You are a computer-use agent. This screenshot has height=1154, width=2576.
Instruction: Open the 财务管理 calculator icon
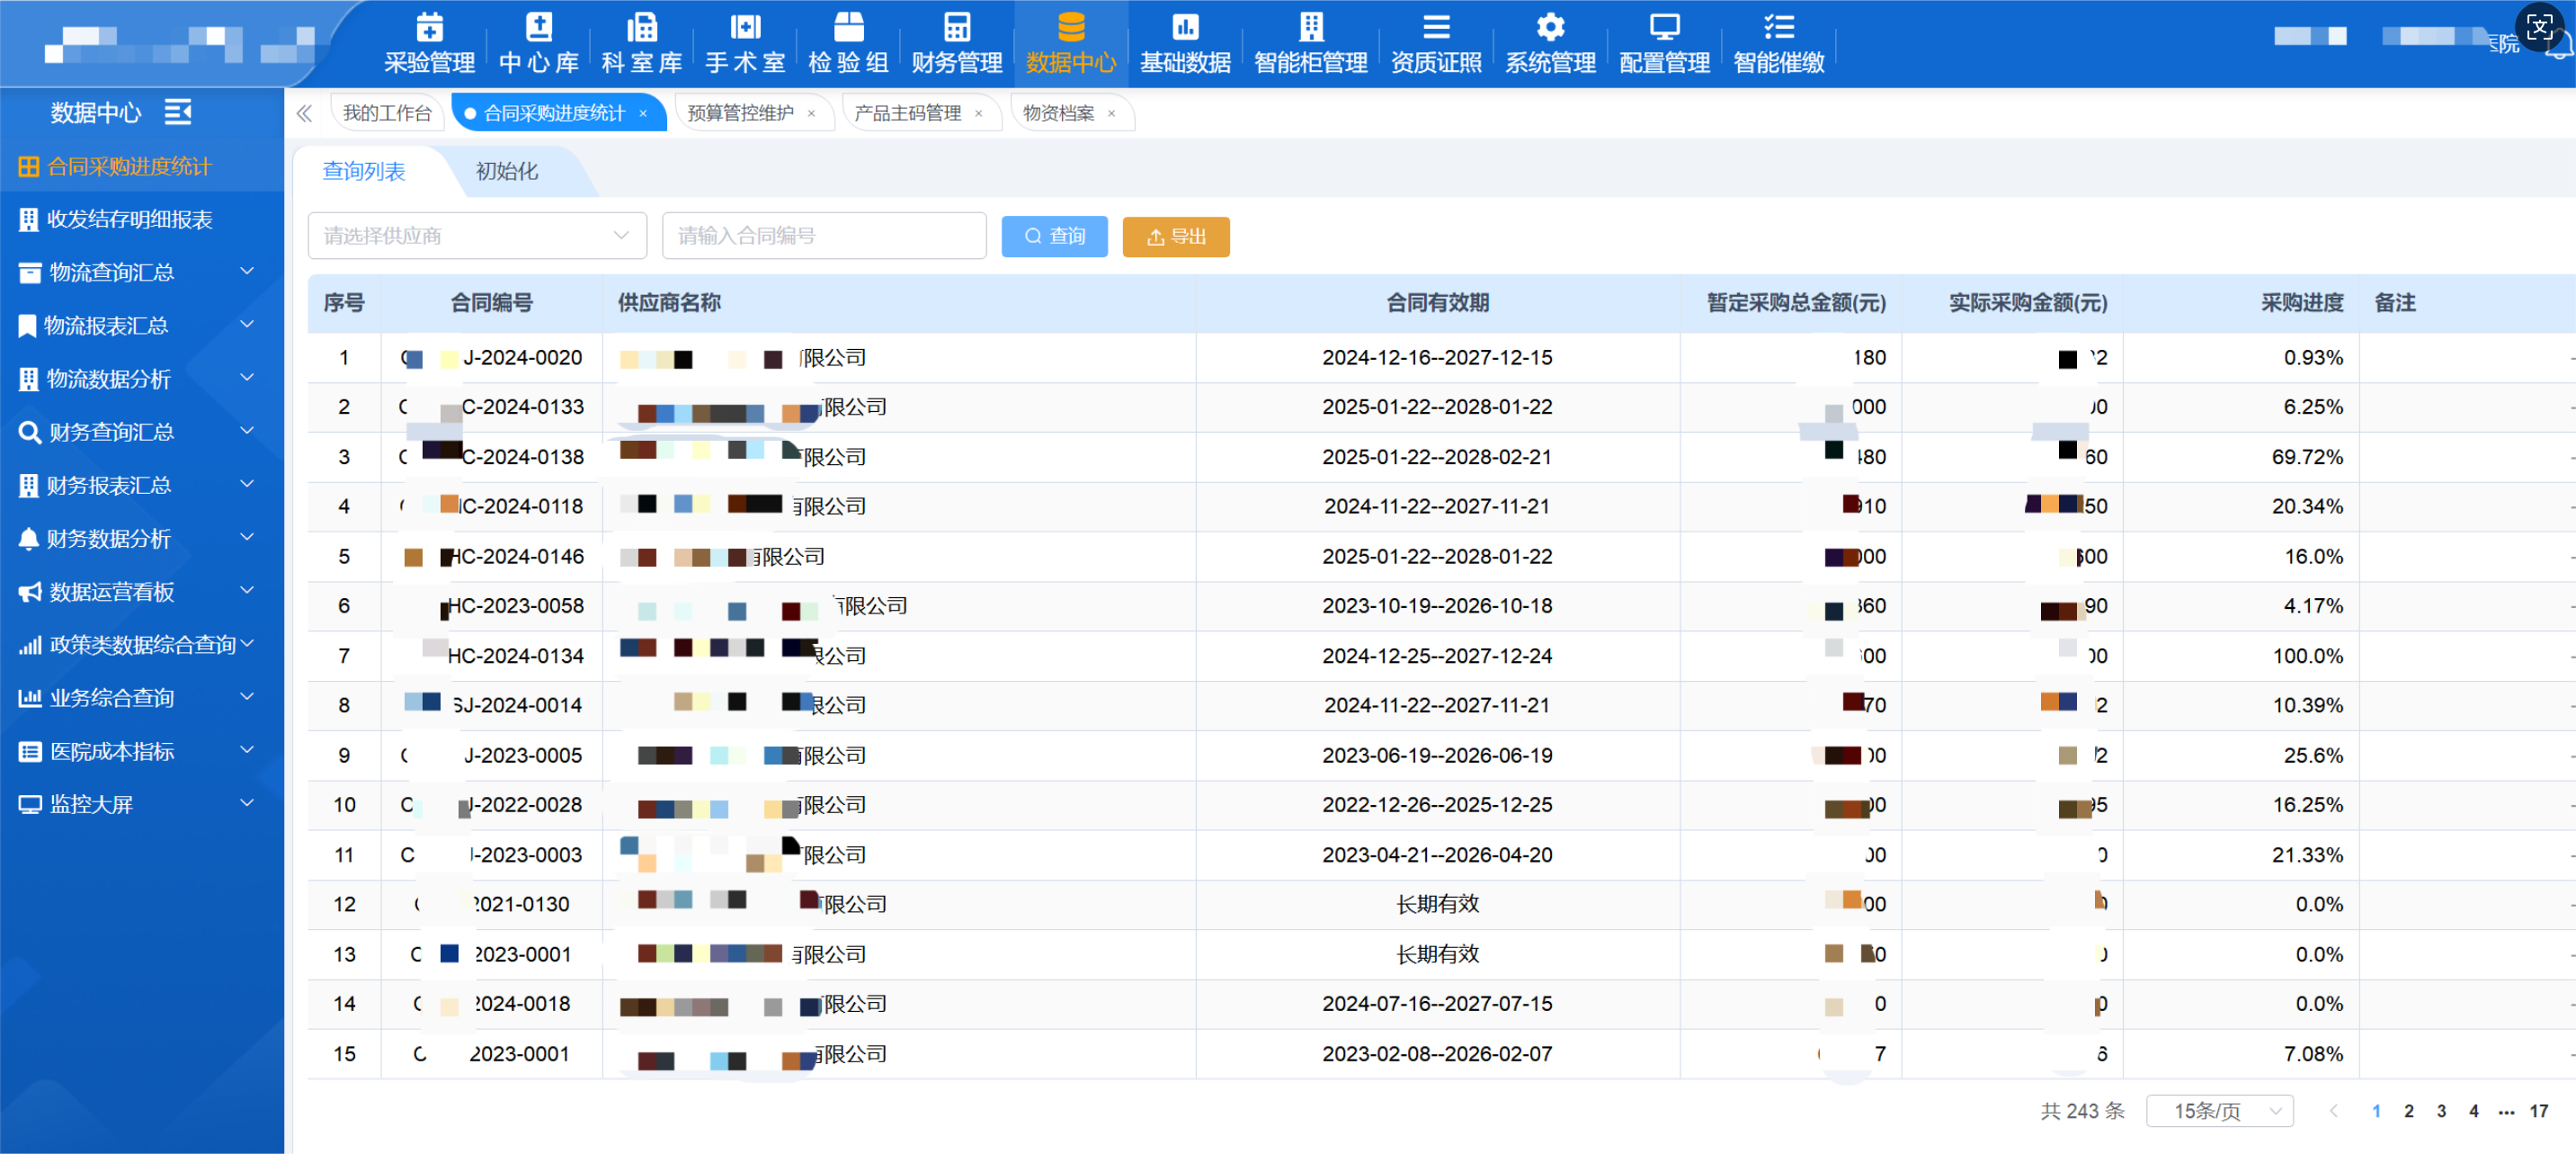956,27
